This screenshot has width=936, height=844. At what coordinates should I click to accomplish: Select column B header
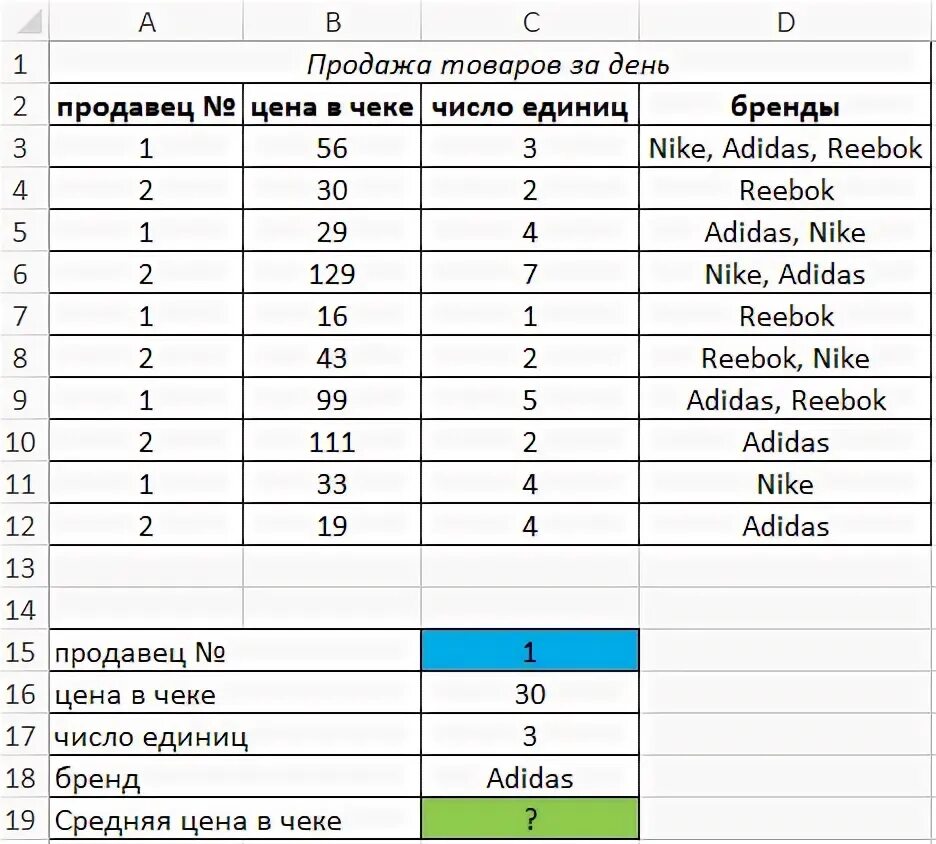pos(332,21)
